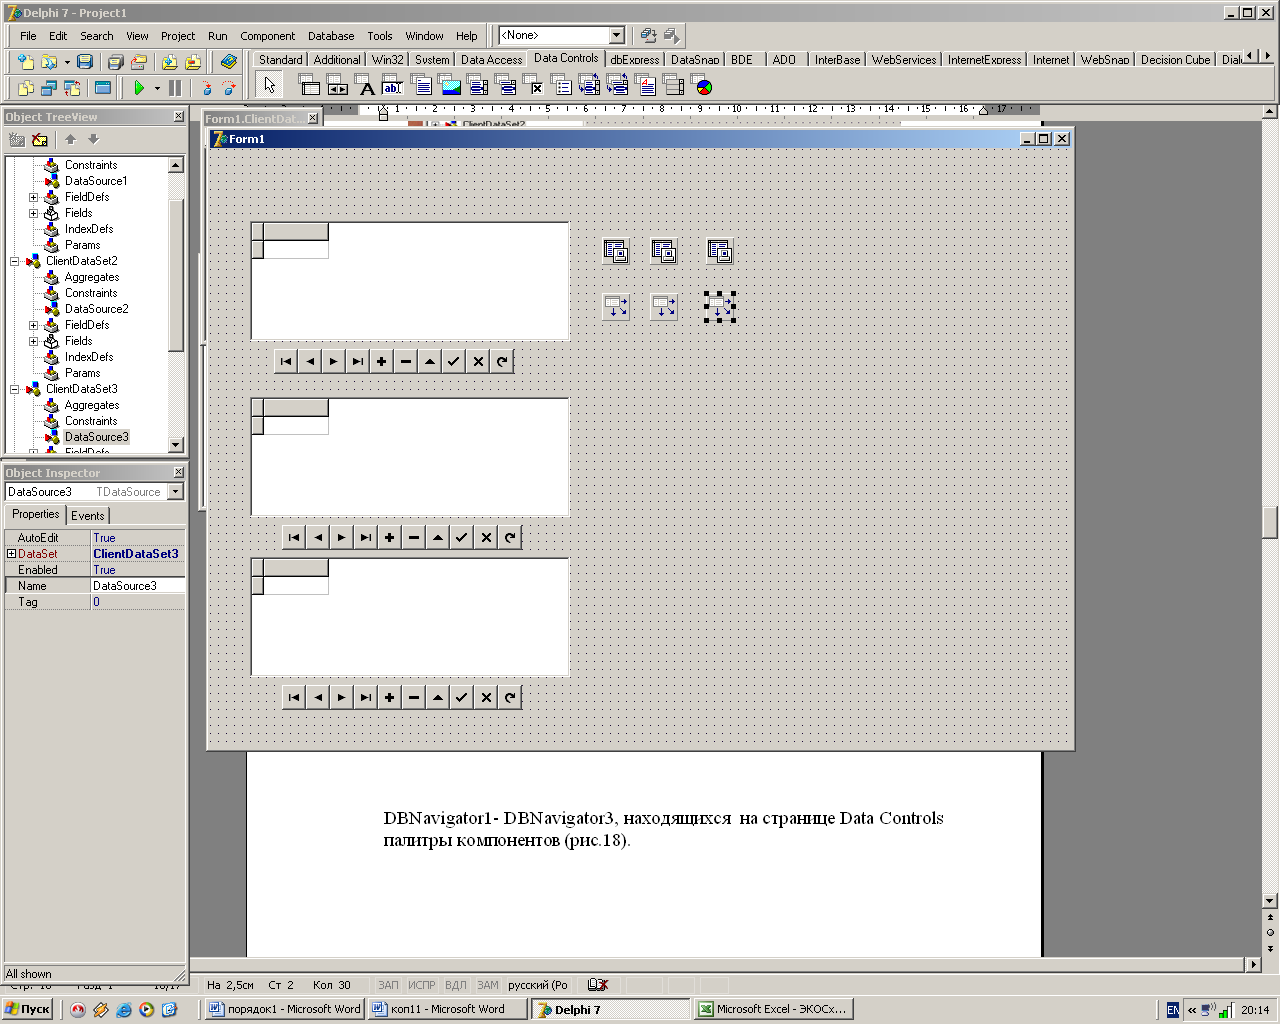
Task: Select DataSource2 in Object TreeView
Action: click(x=96, y=309)
